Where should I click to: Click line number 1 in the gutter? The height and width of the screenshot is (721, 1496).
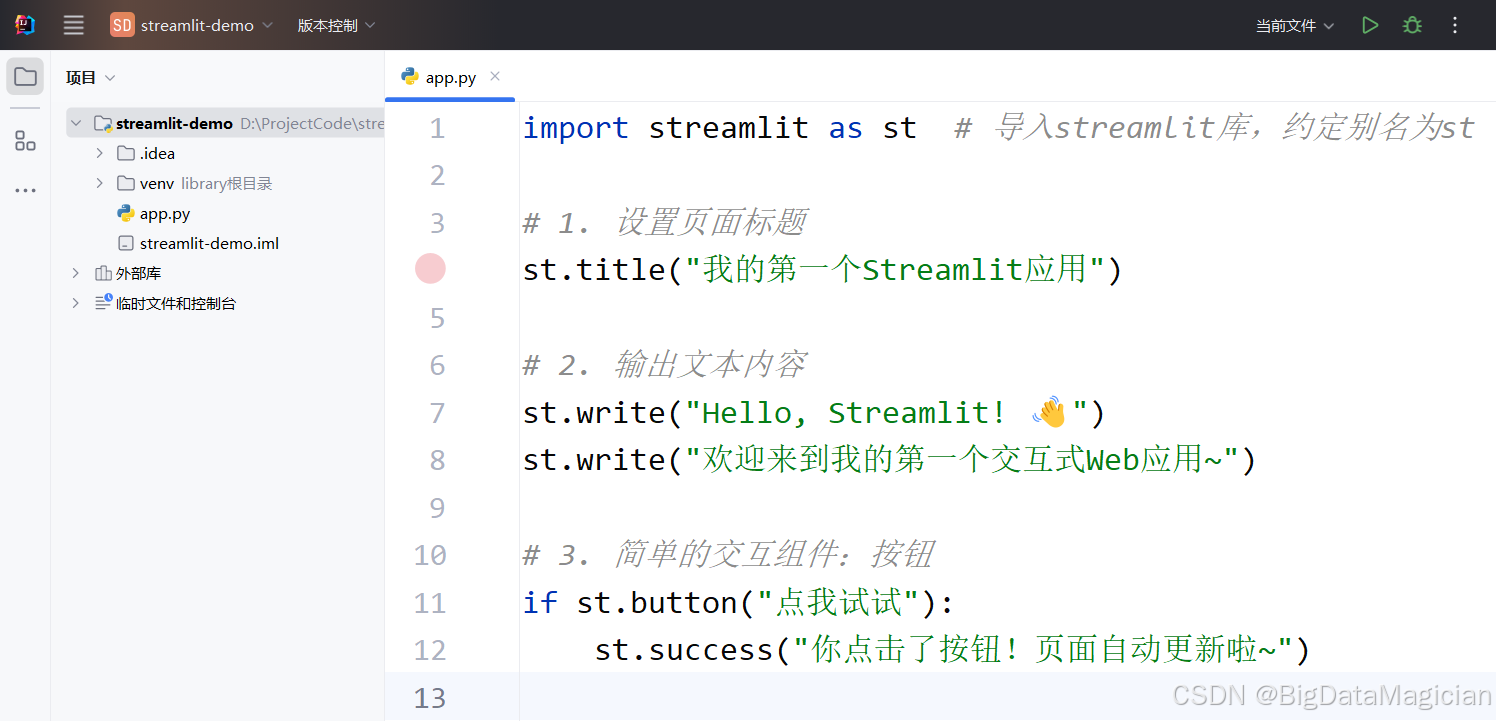tap(437, 128)
